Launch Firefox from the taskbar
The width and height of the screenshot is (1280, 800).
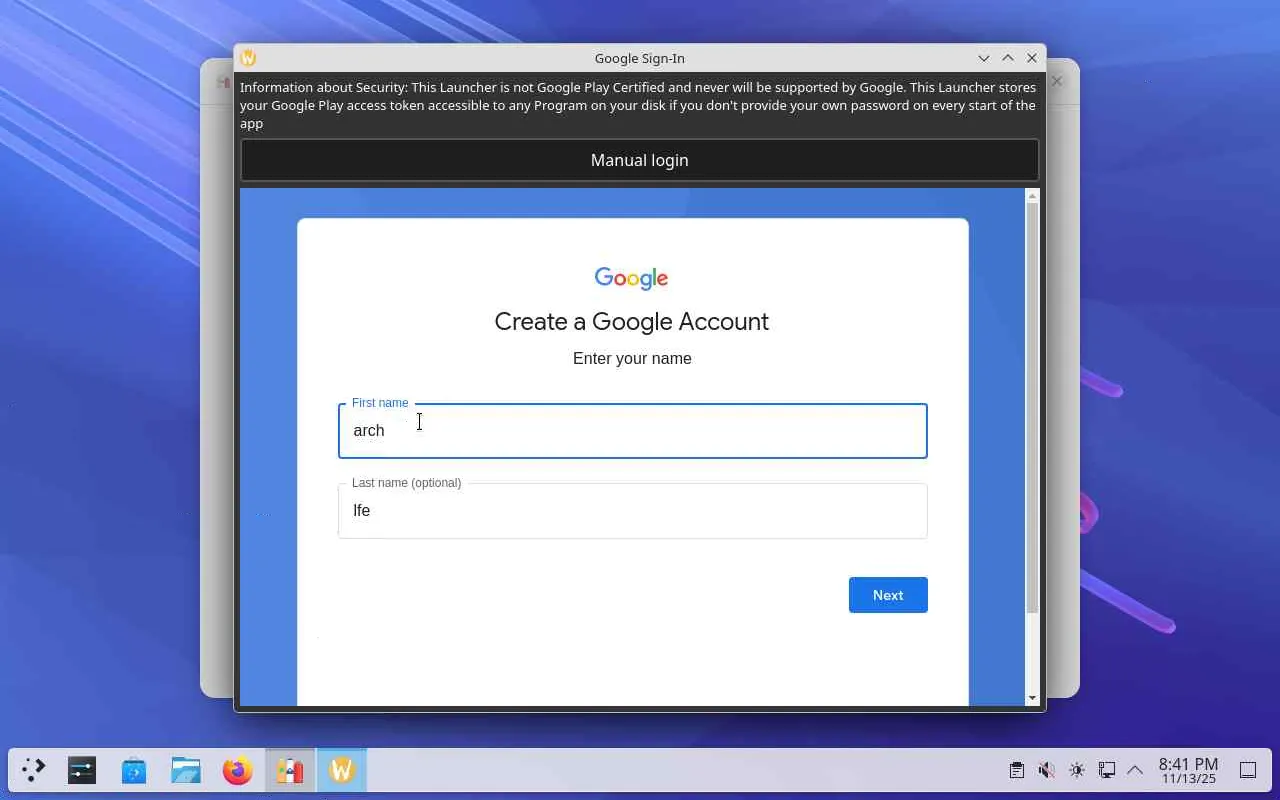pos(238,770)
